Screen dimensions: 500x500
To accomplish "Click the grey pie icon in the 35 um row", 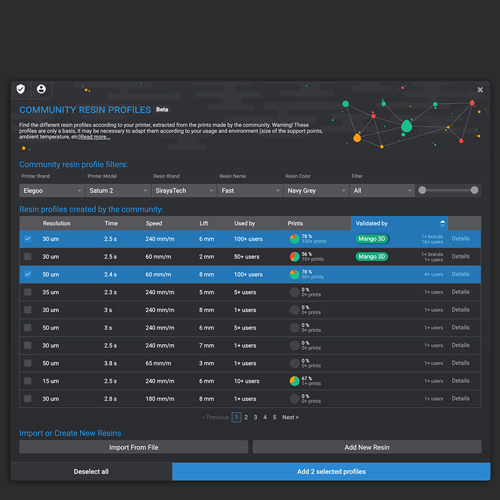I will click(295, 292).
